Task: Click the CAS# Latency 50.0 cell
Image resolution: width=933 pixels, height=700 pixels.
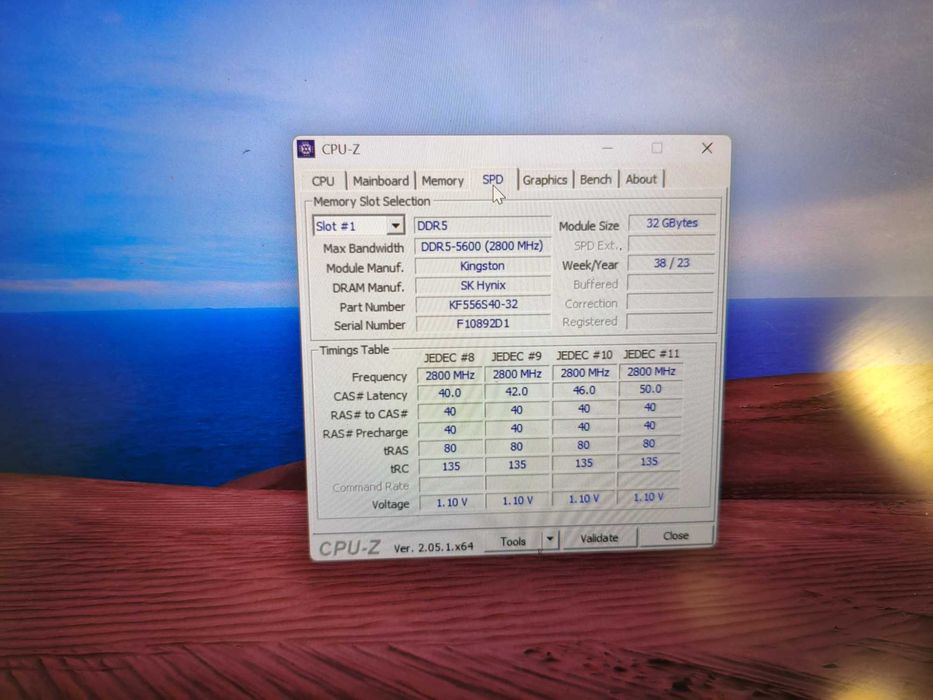Action: (650, 389)
